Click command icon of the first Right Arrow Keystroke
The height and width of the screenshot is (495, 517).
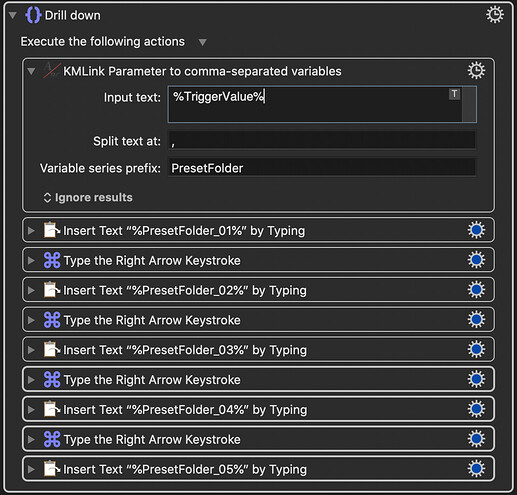click(x=52, y=260)
